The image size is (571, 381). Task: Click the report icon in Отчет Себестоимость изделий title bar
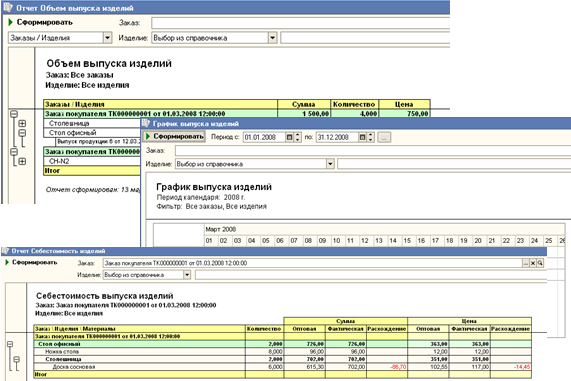pyautogui.click(x=5, y=251)
